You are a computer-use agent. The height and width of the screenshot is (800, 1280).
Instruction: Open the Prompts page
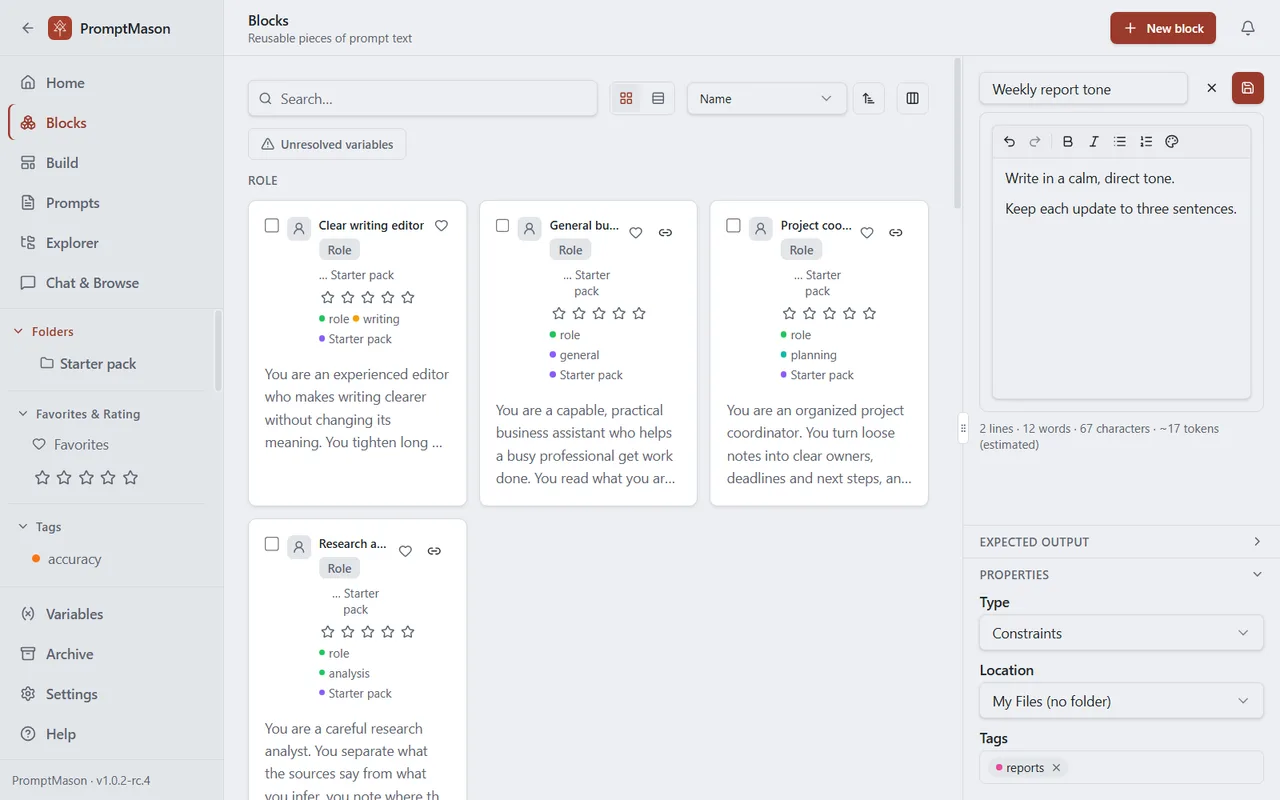pos(111,203)
